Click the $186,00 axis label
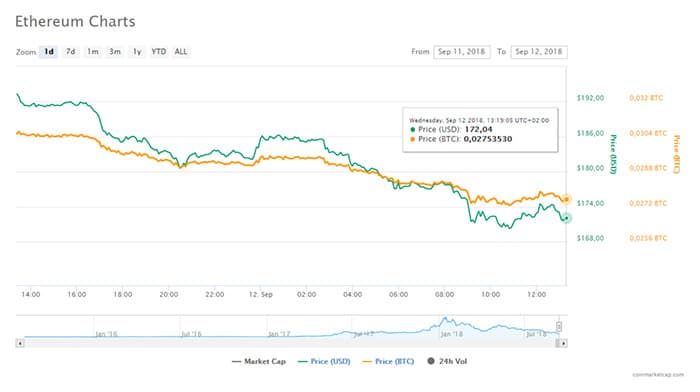The height and width of the screenshot is (392, 700). (590, 133)
